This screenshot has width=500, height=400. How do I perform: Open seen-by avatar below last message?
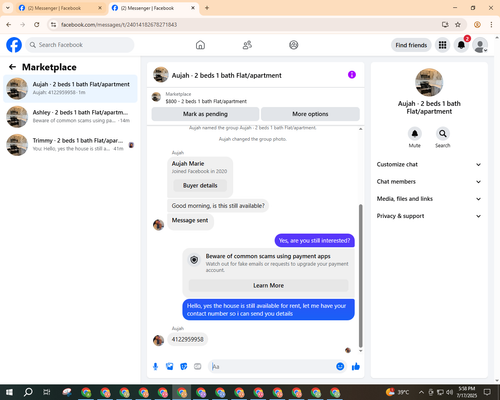[x=348, y=350]
